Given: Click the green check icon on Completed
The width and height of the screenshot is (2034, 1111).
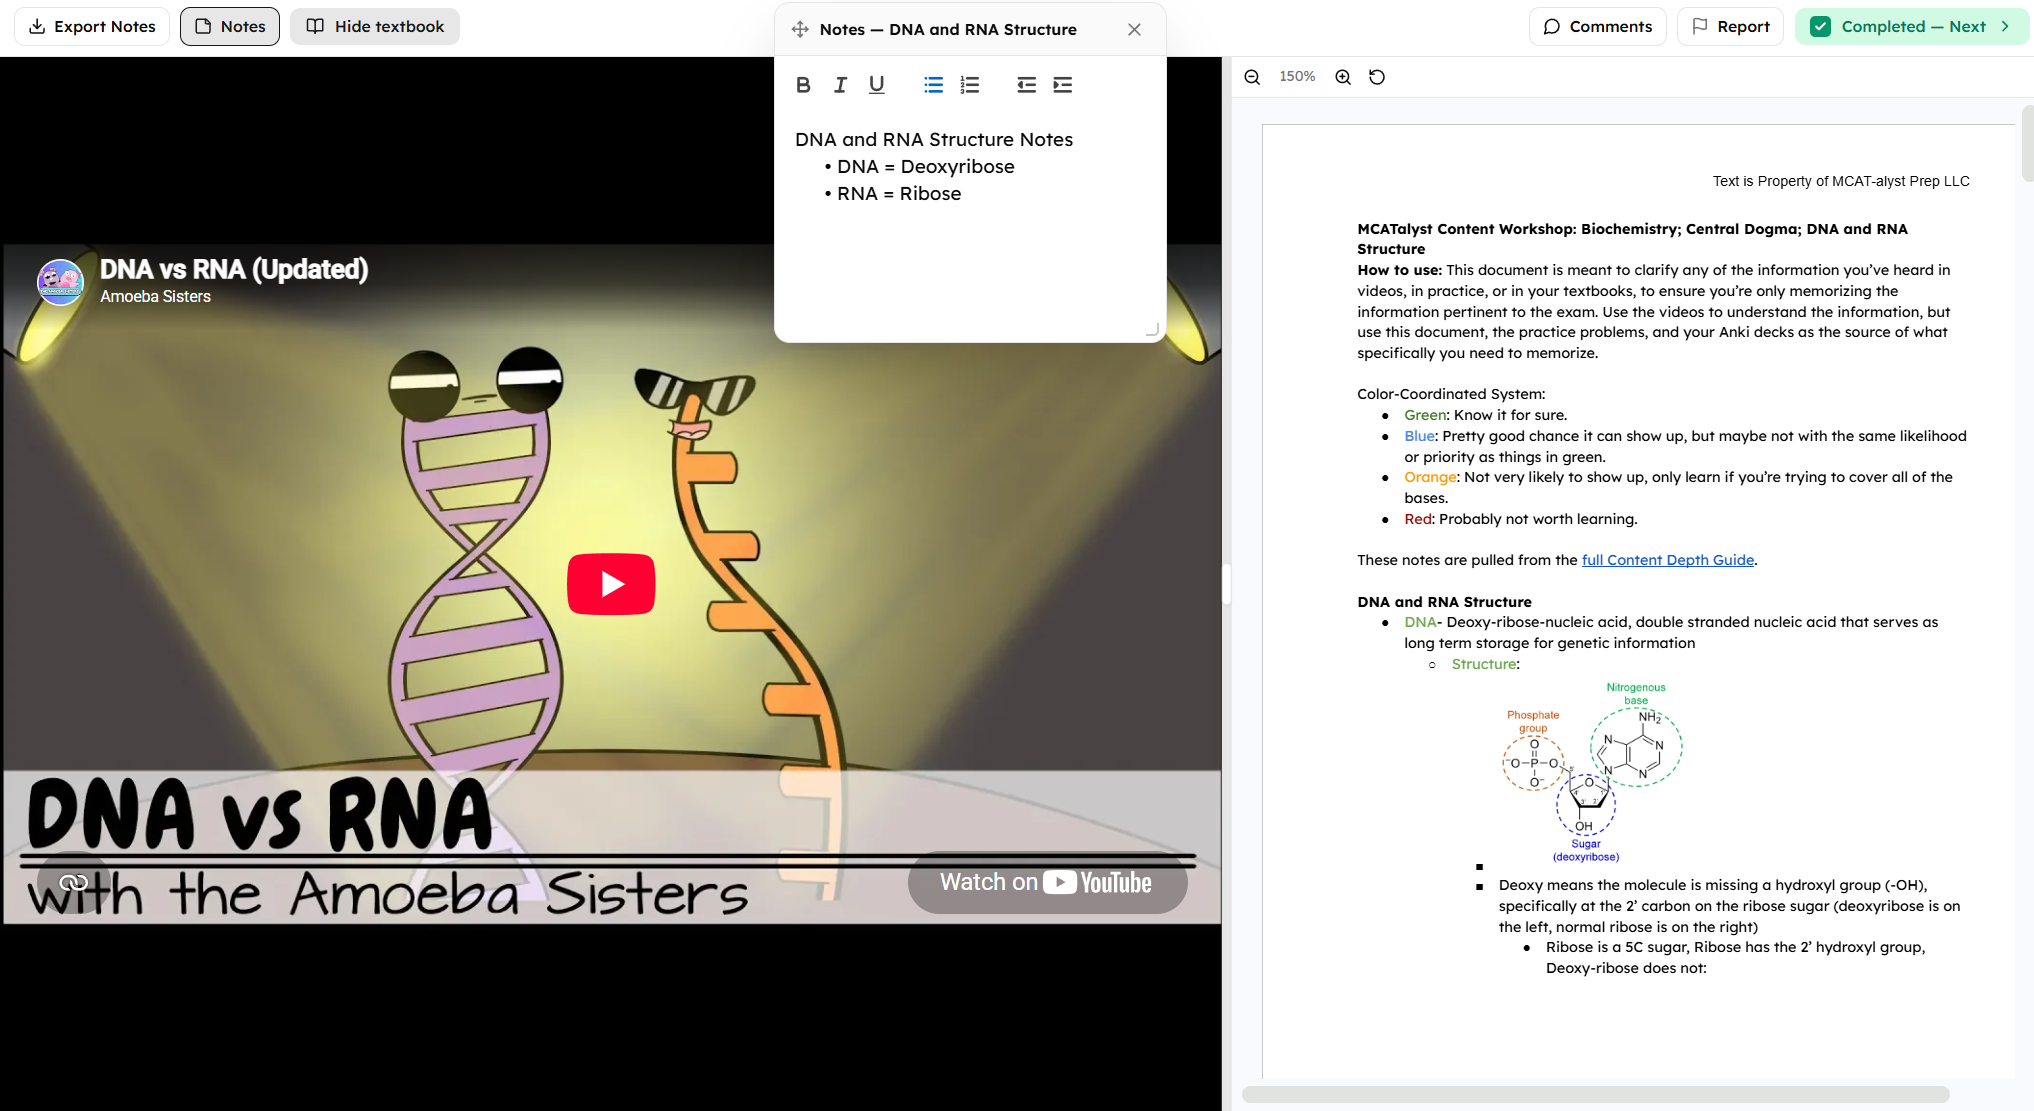Looking at the screenshot, I should click(x=1820, y=27).
